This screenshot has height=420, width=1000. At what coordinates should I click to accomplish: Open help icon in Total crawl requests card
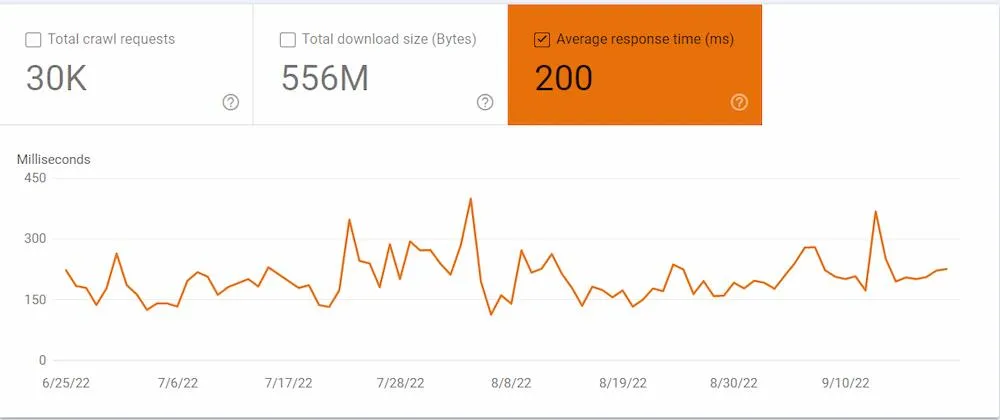231,102
